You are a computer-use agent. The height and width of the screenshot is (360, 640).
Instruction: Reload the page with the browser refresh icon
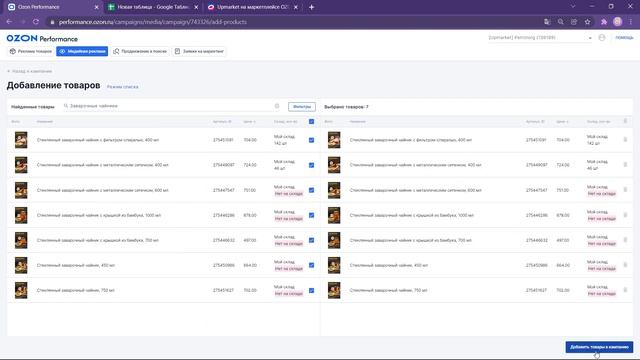(x=36, y=22)
